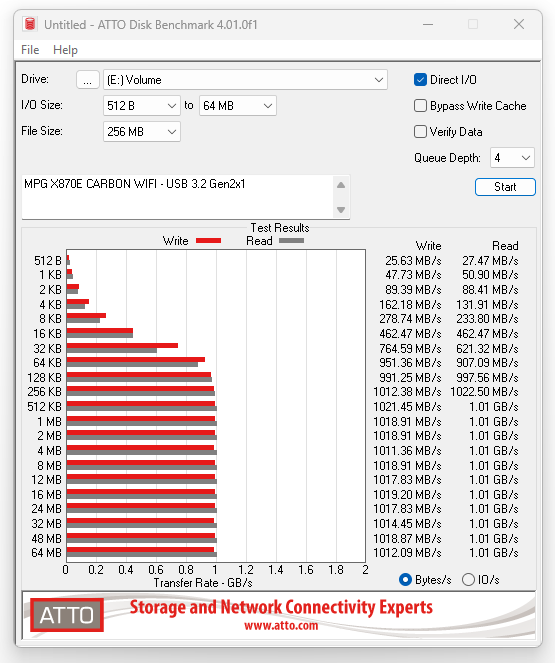Open the File menu
This screenshot has height=663, width=555.
click(x=30, y=50)
